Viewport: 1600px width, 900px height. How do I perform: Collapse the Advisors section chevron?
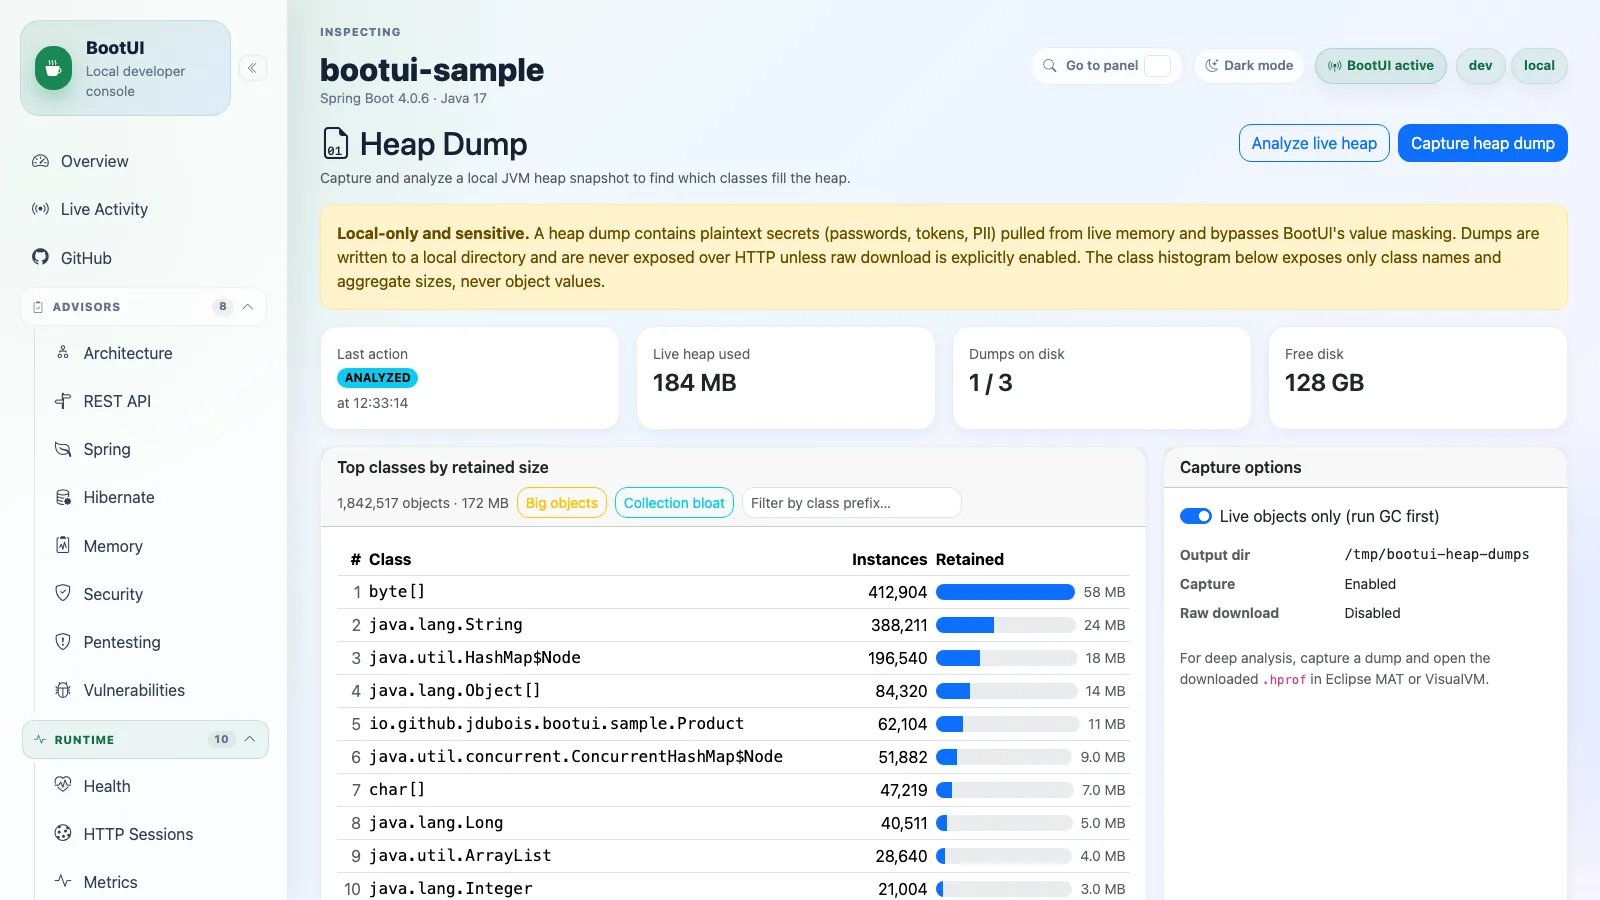[248, 307]
